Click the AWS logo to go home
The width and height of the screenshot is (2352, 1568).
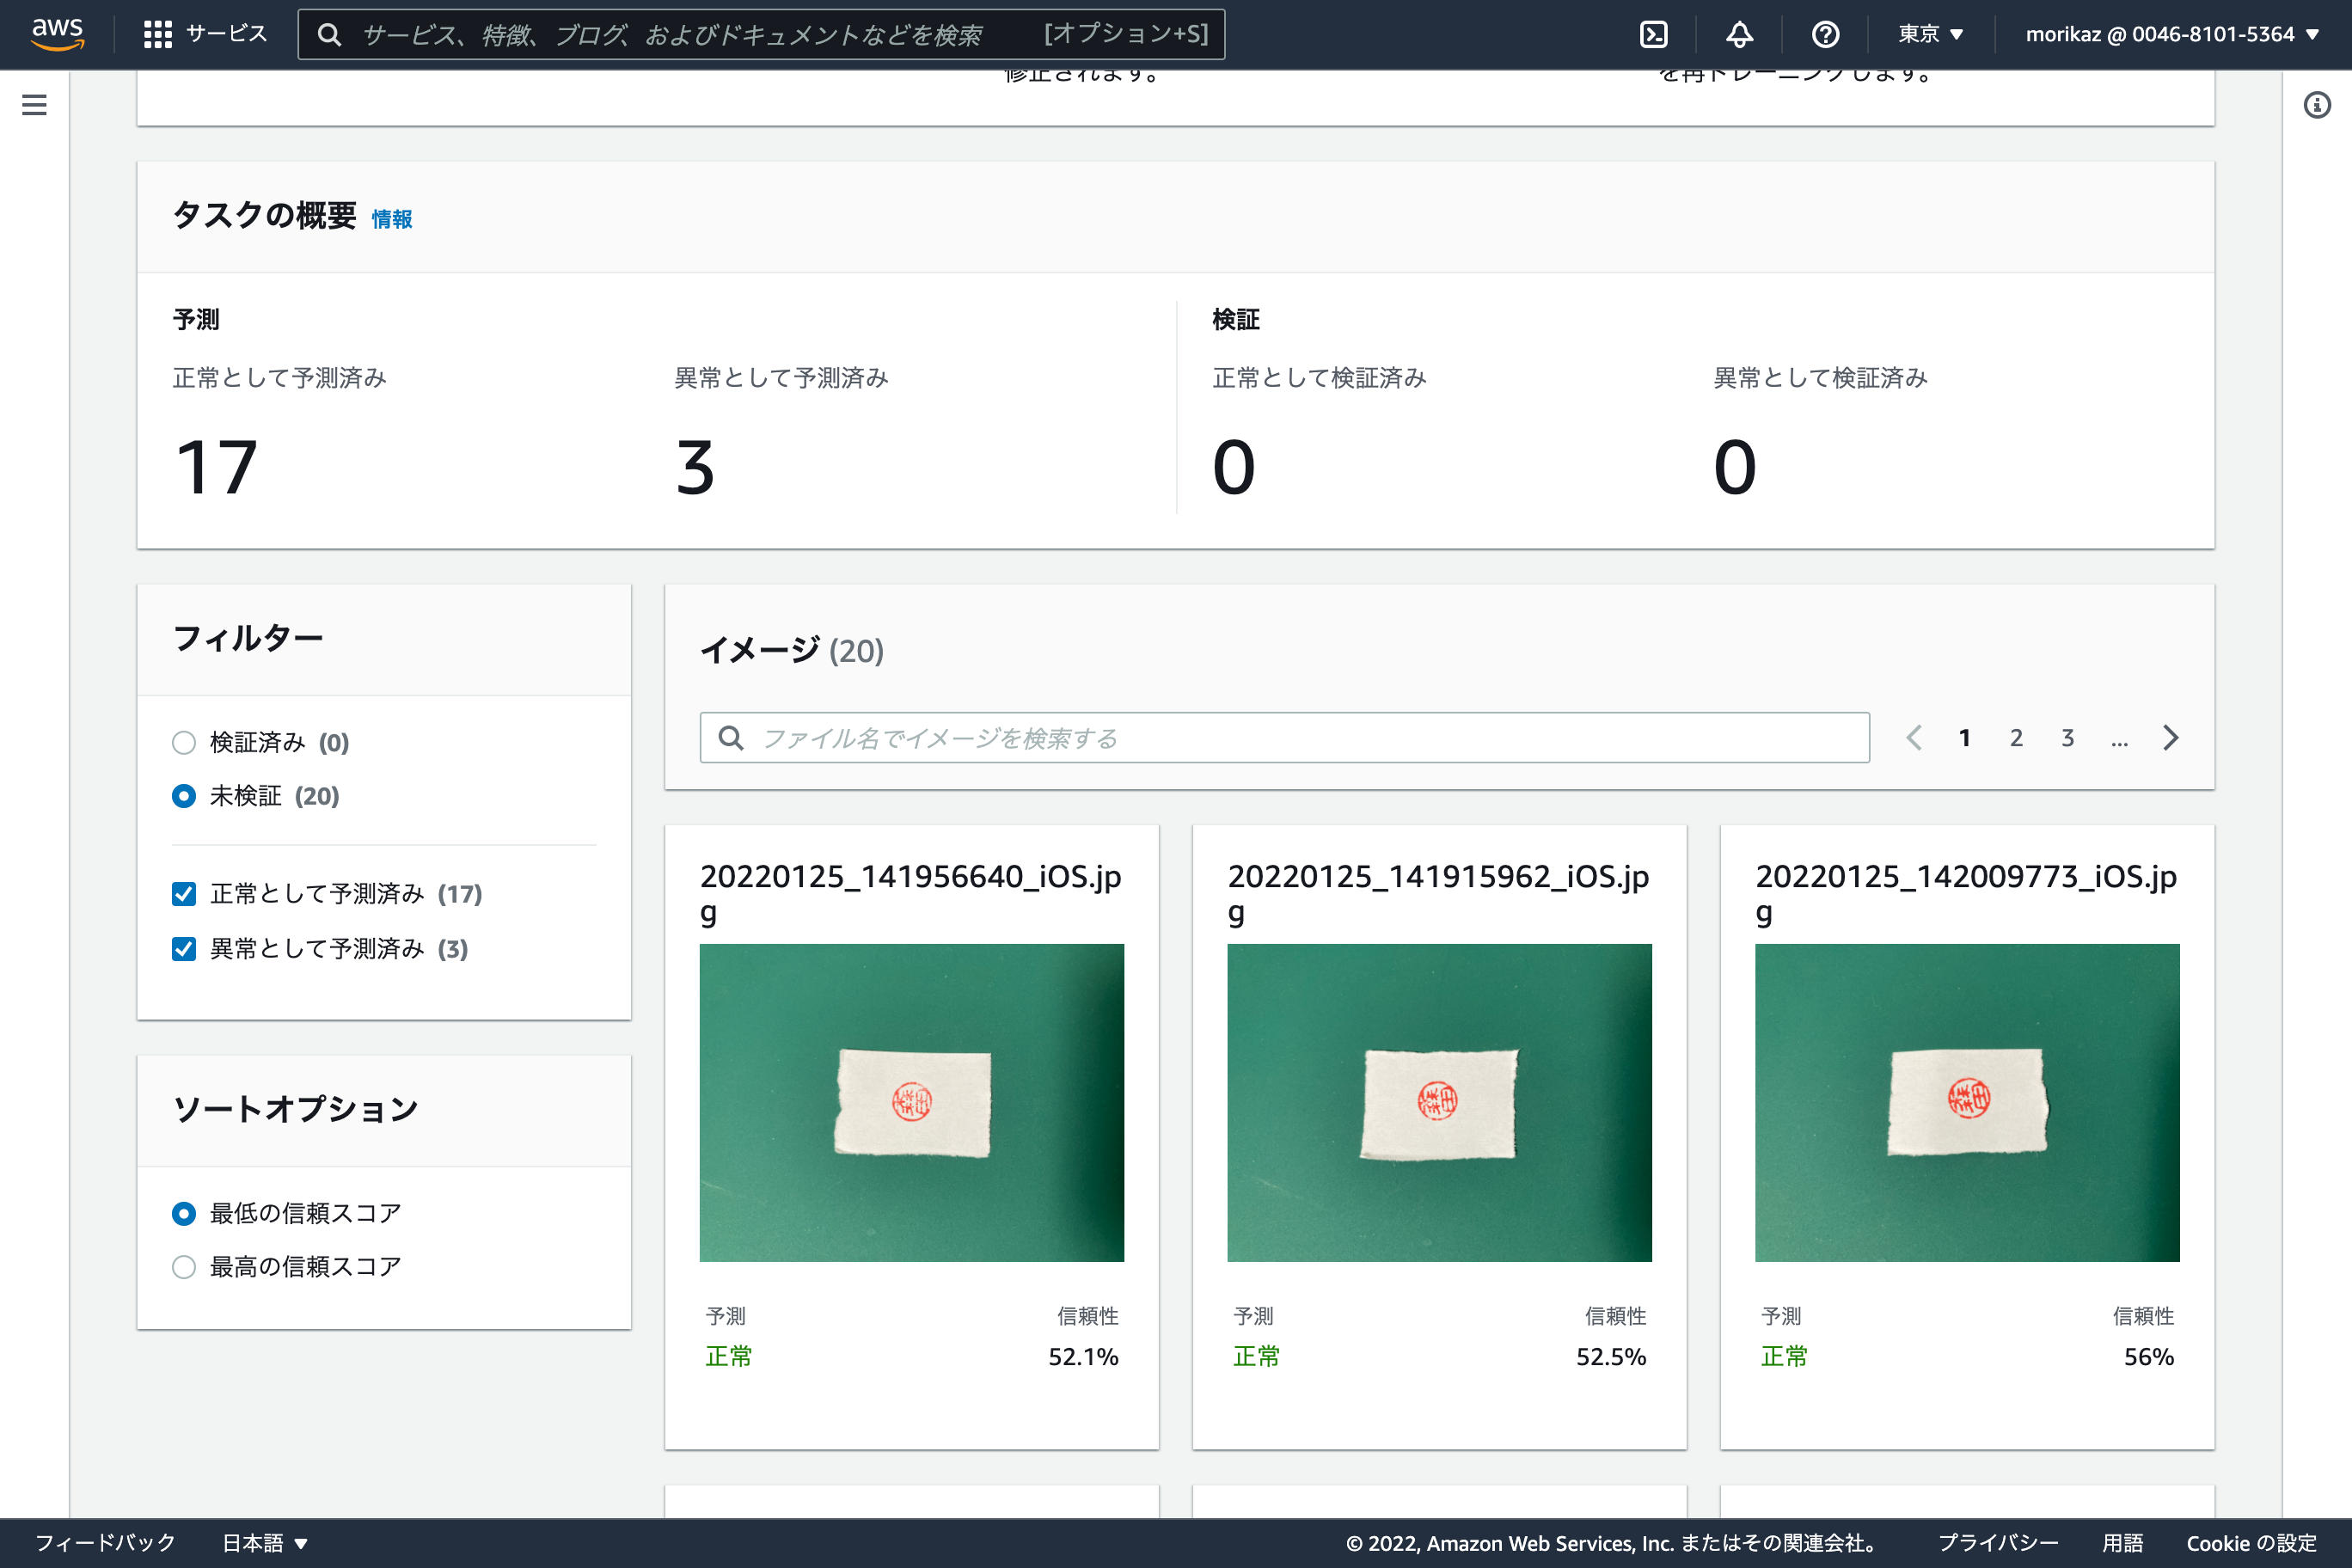[x=57, y=33]
